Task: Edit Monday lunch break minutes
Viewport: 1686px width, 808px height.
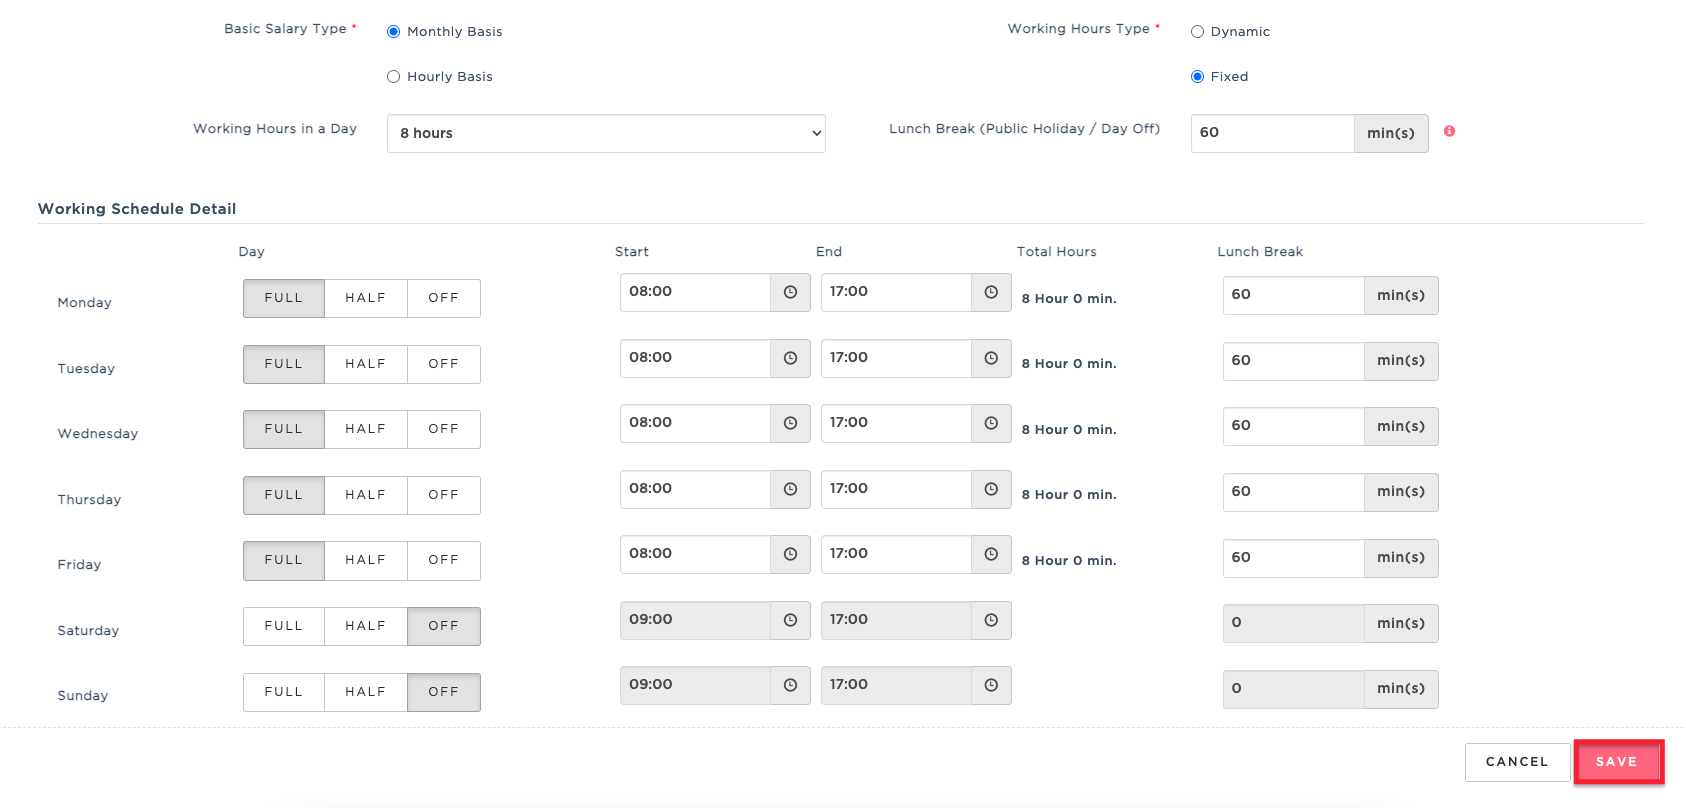Action: [1293, 295]
